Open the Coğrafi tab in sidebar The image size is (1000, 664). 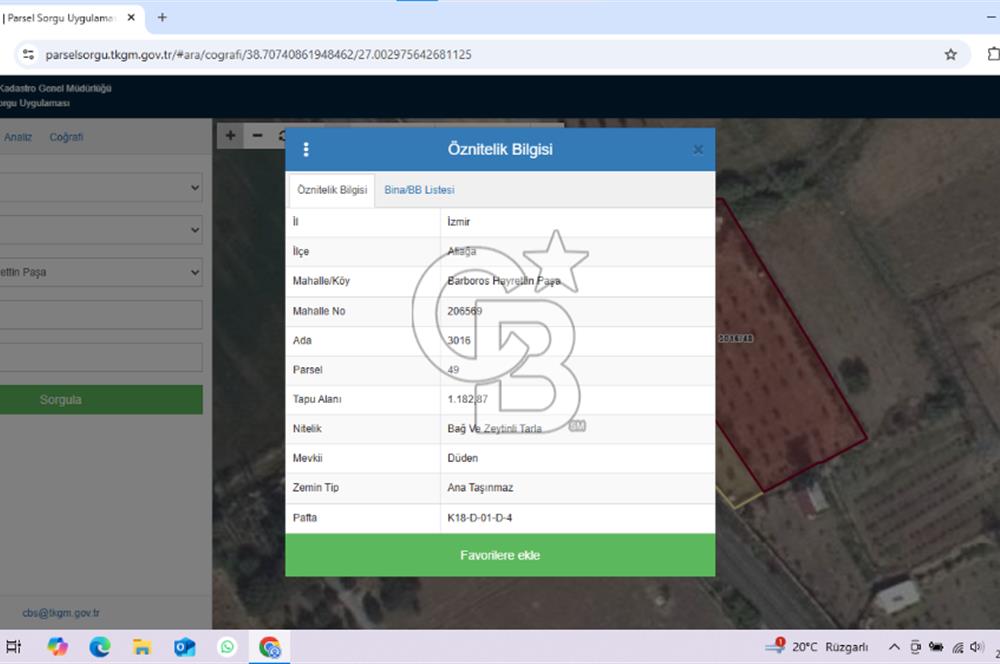coord(66,137)
